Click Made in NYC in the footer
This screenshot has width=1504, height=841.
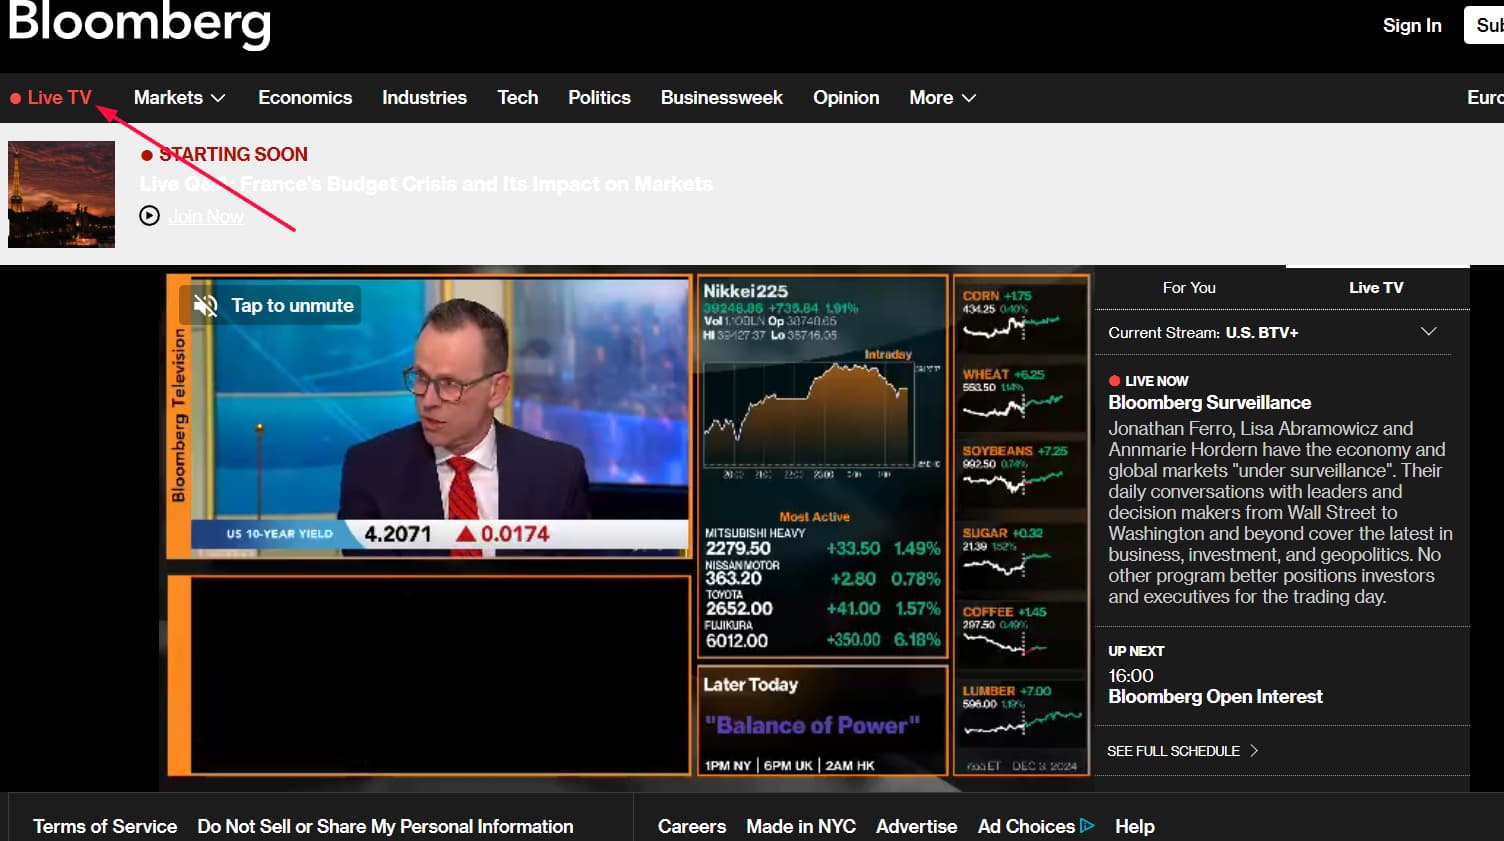coord(801,826)
